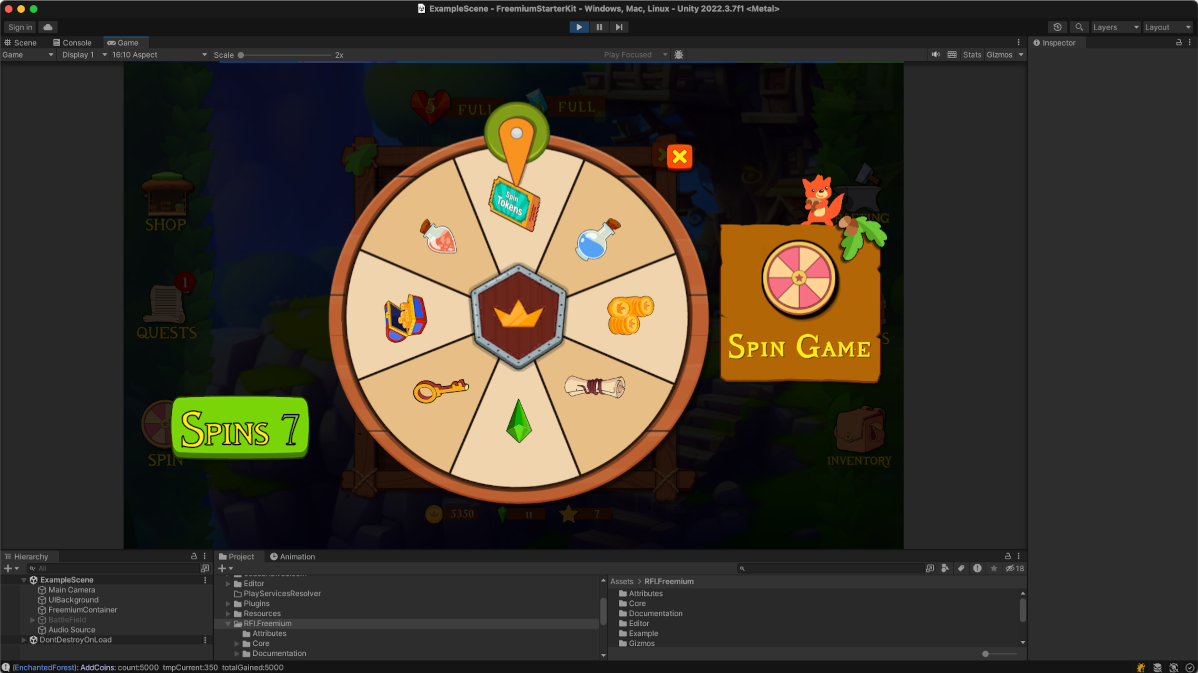Switch to the Console tab
This screenshot has height=673, width=1198.
[72, 43]
